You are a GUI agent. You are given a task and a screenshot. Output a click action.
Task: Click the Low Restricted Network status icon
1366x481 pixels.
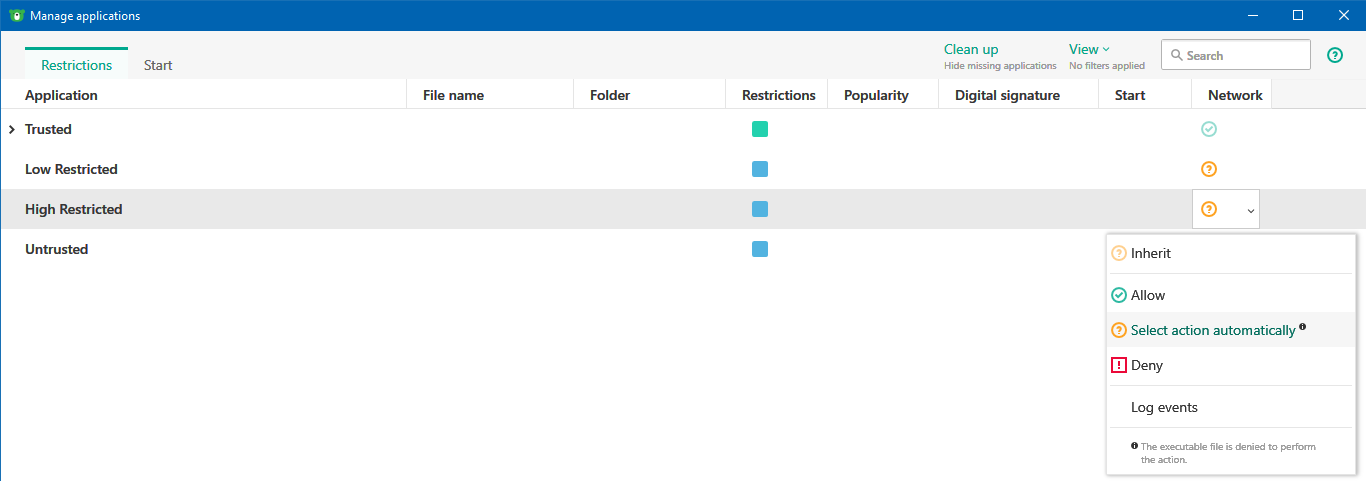tap(1209, 169)
